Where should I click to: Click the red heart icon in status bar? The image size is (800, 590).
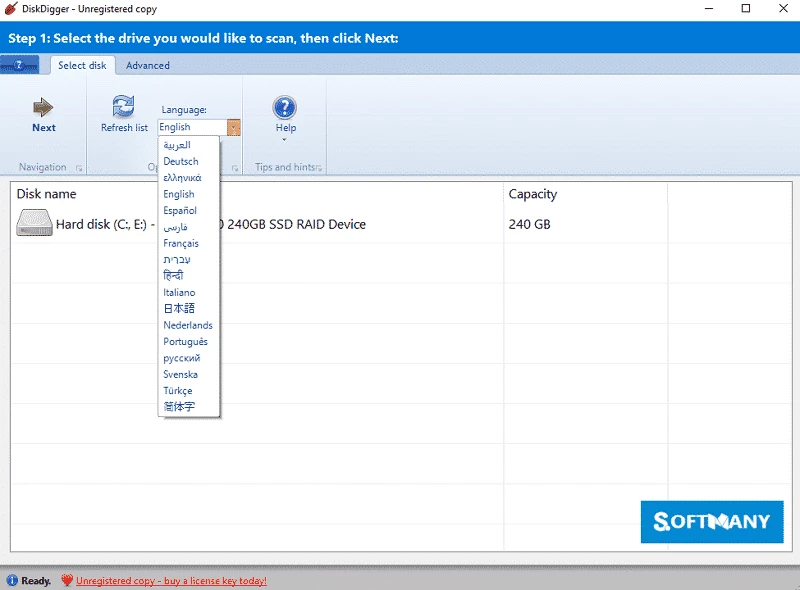click(x=67, y=580)
